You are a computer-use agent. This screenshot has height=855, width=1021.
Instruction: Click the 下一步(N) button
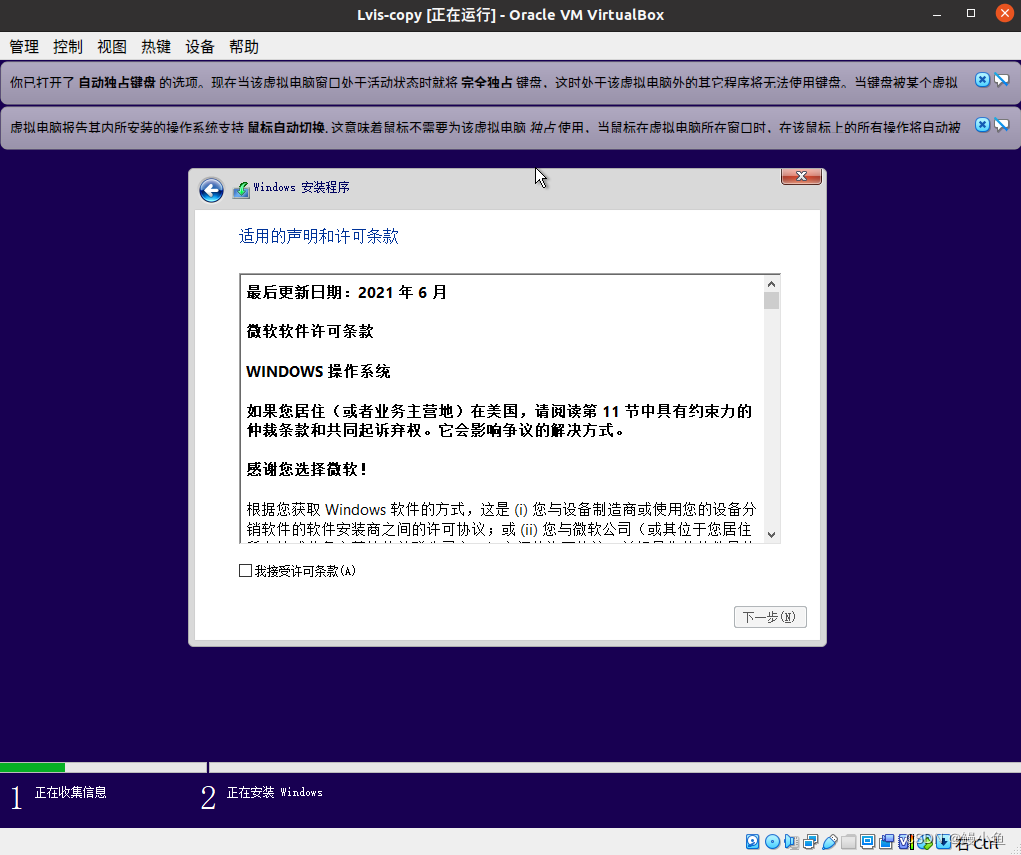tap(770, 617)
